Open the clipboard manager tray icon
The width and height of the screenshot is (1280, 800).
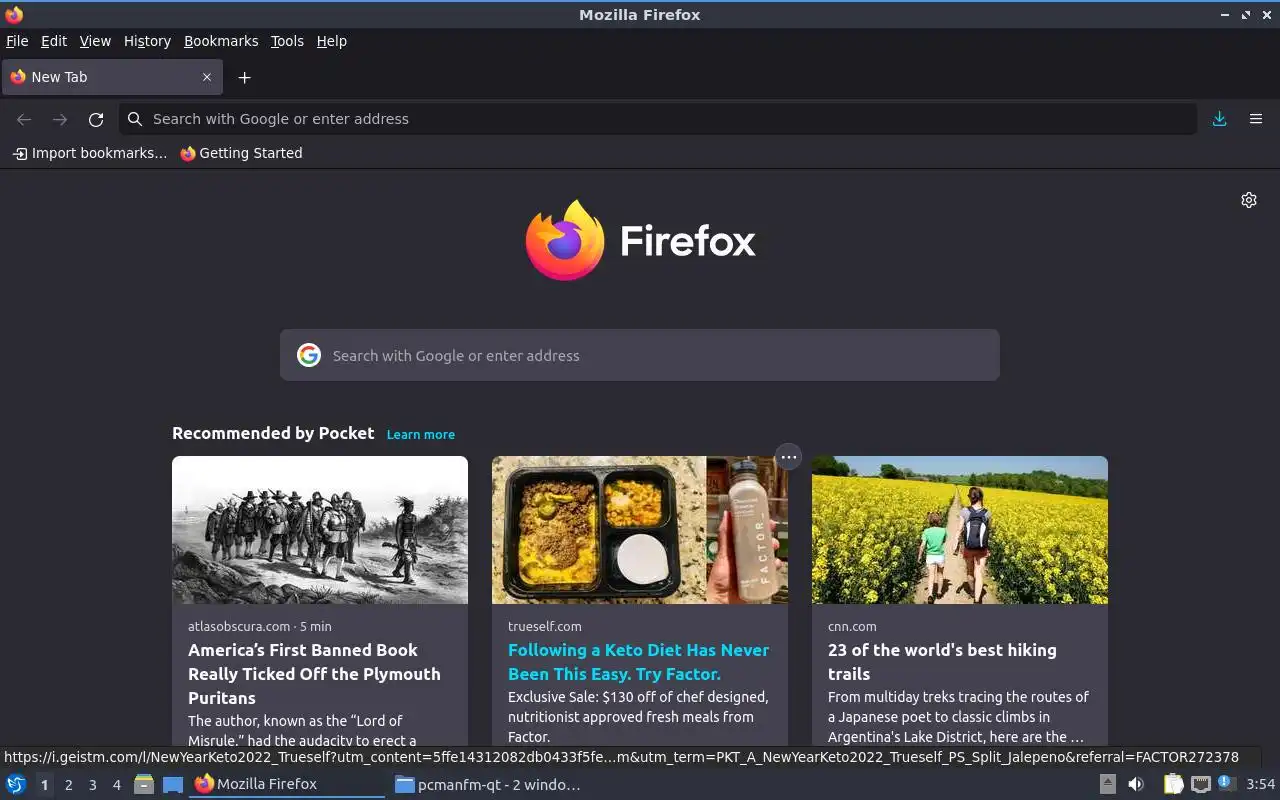point(1173,784)
